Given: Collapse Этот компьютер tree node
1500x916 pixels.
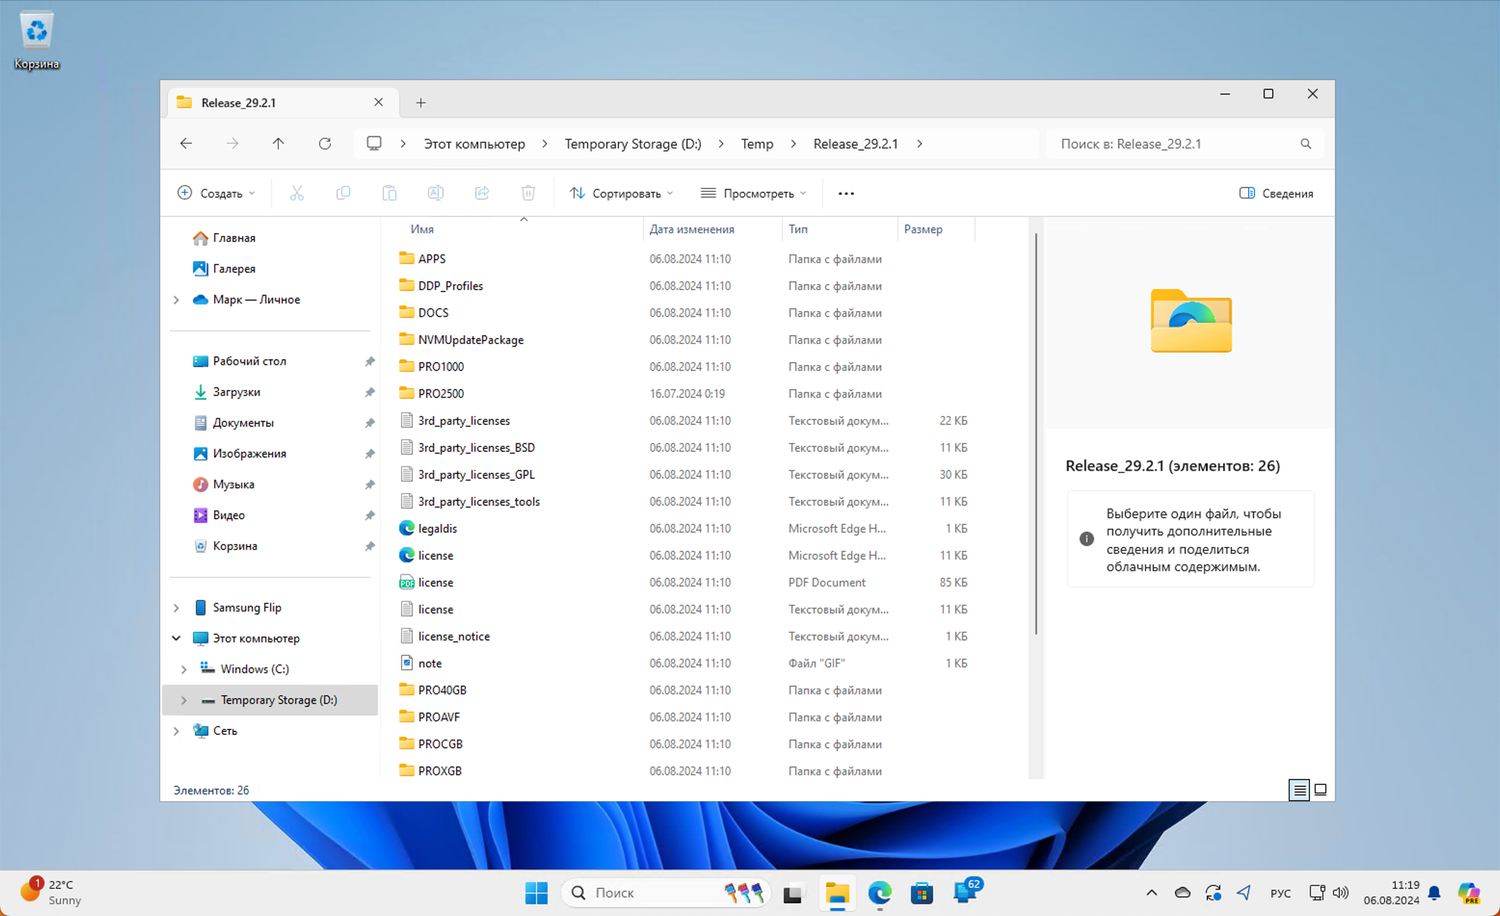Looking at the screenshot, I should coord(177,639).
